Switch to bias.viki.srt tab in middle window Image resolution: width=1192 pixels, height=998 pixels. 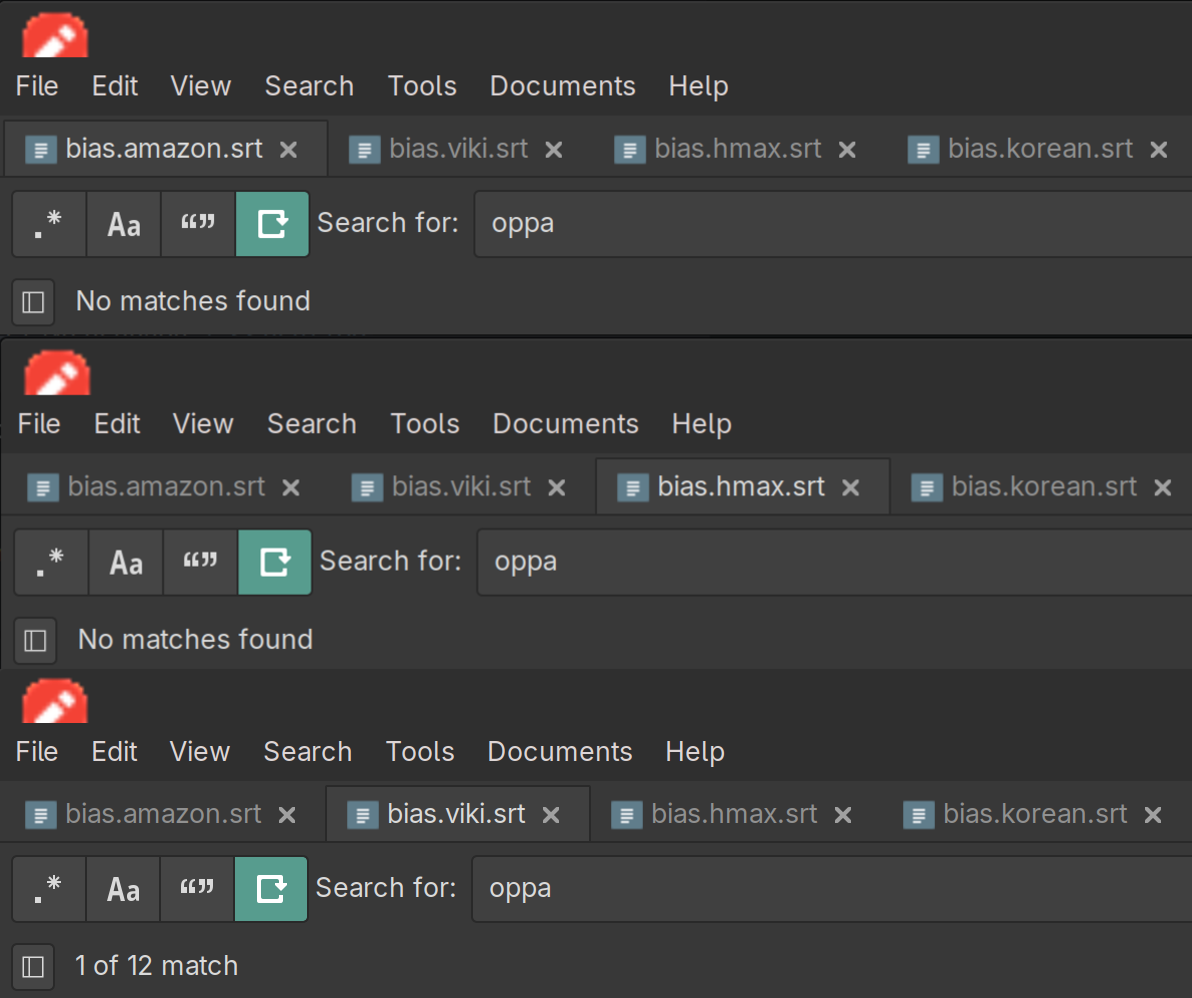461,486
